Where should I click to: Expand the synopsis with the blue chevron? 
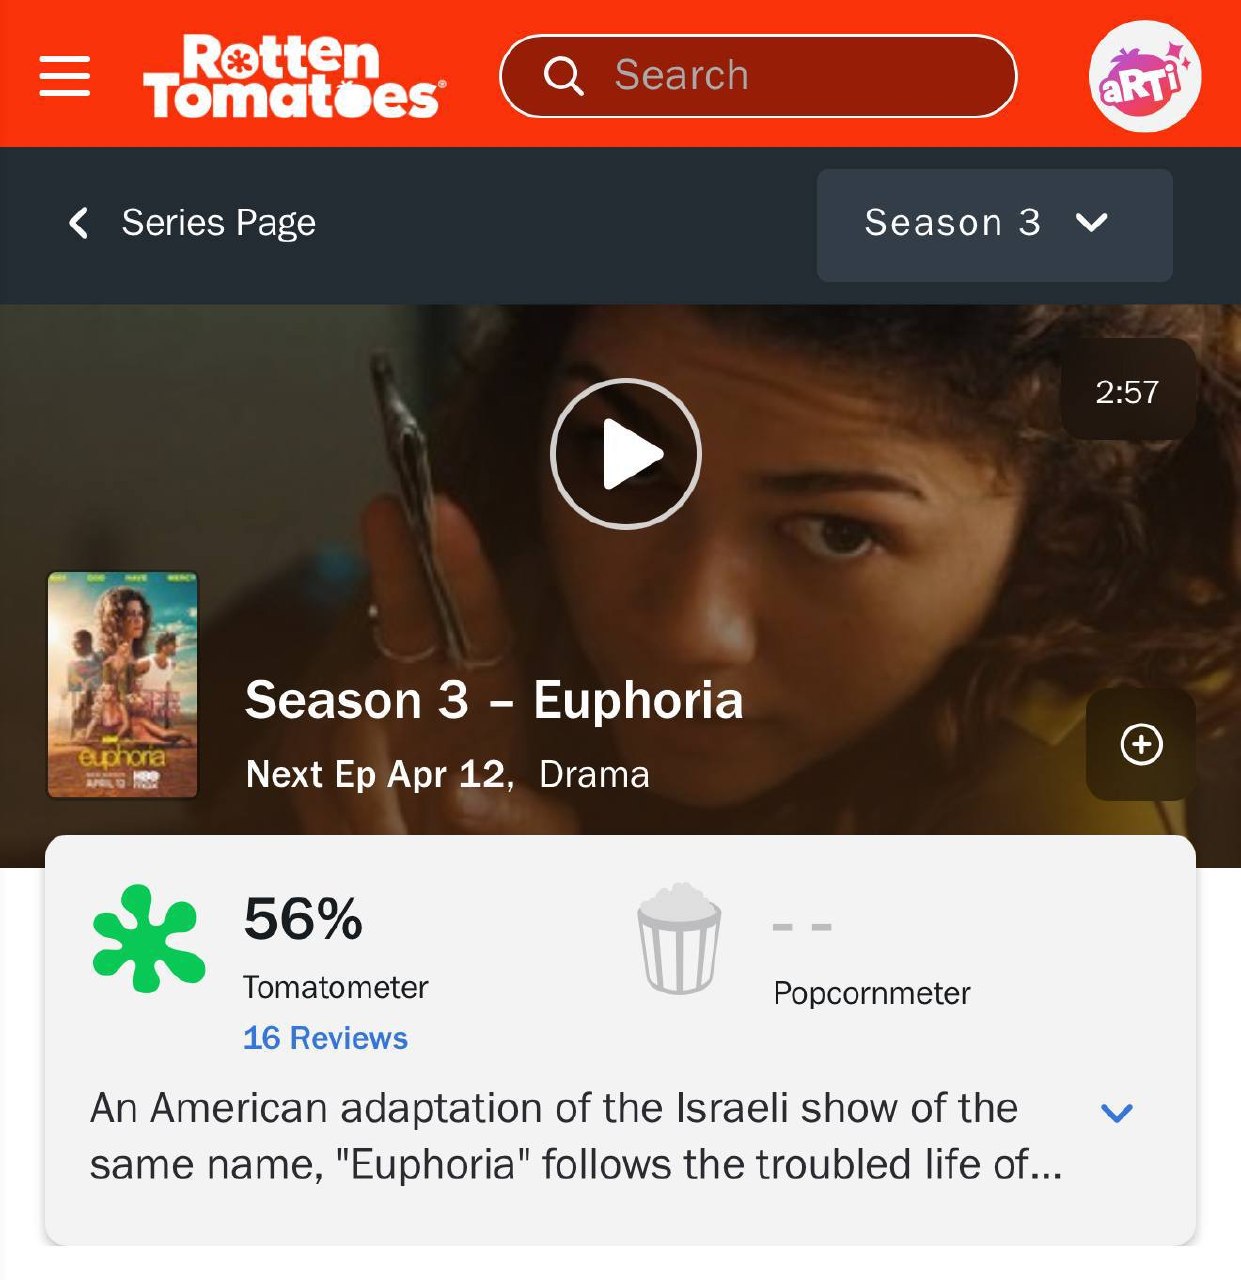tap(1116, 1112)
